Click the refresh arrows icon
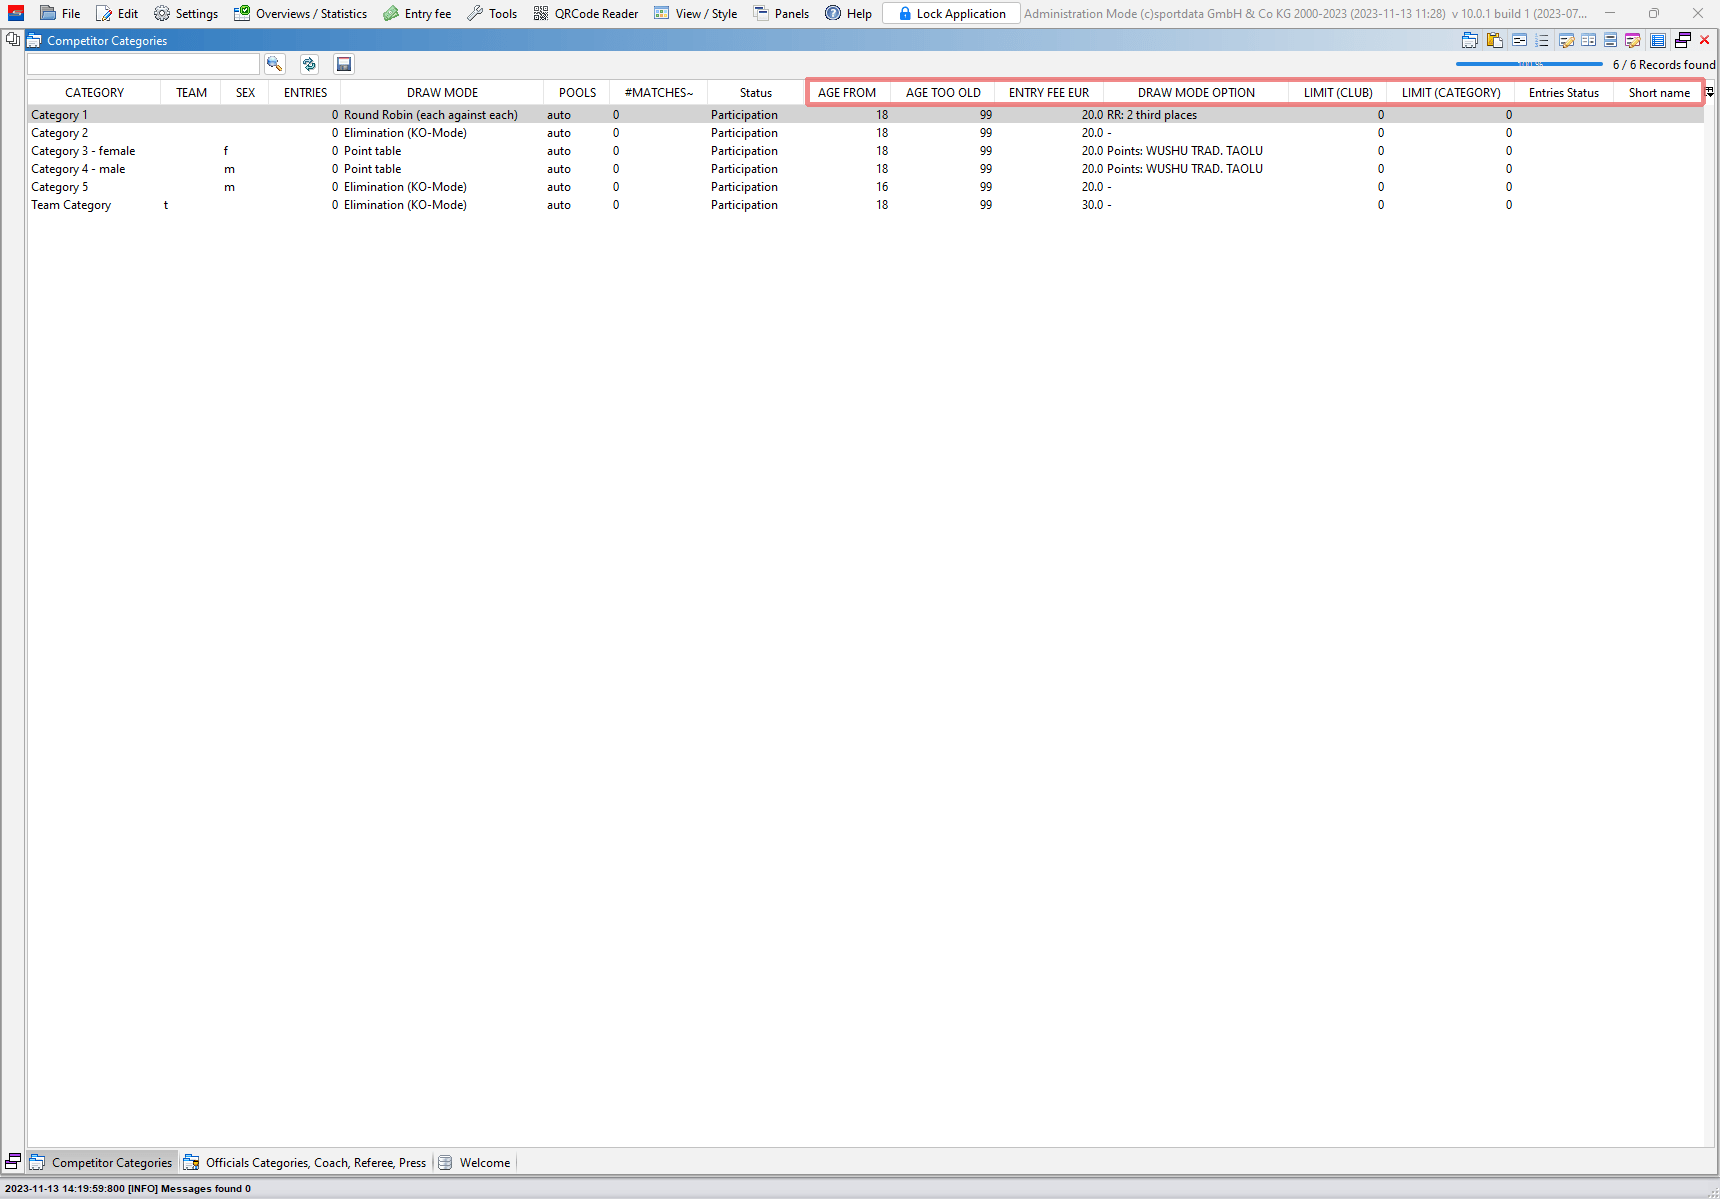Screen dimensions: 1720x1200 (309, 64)
